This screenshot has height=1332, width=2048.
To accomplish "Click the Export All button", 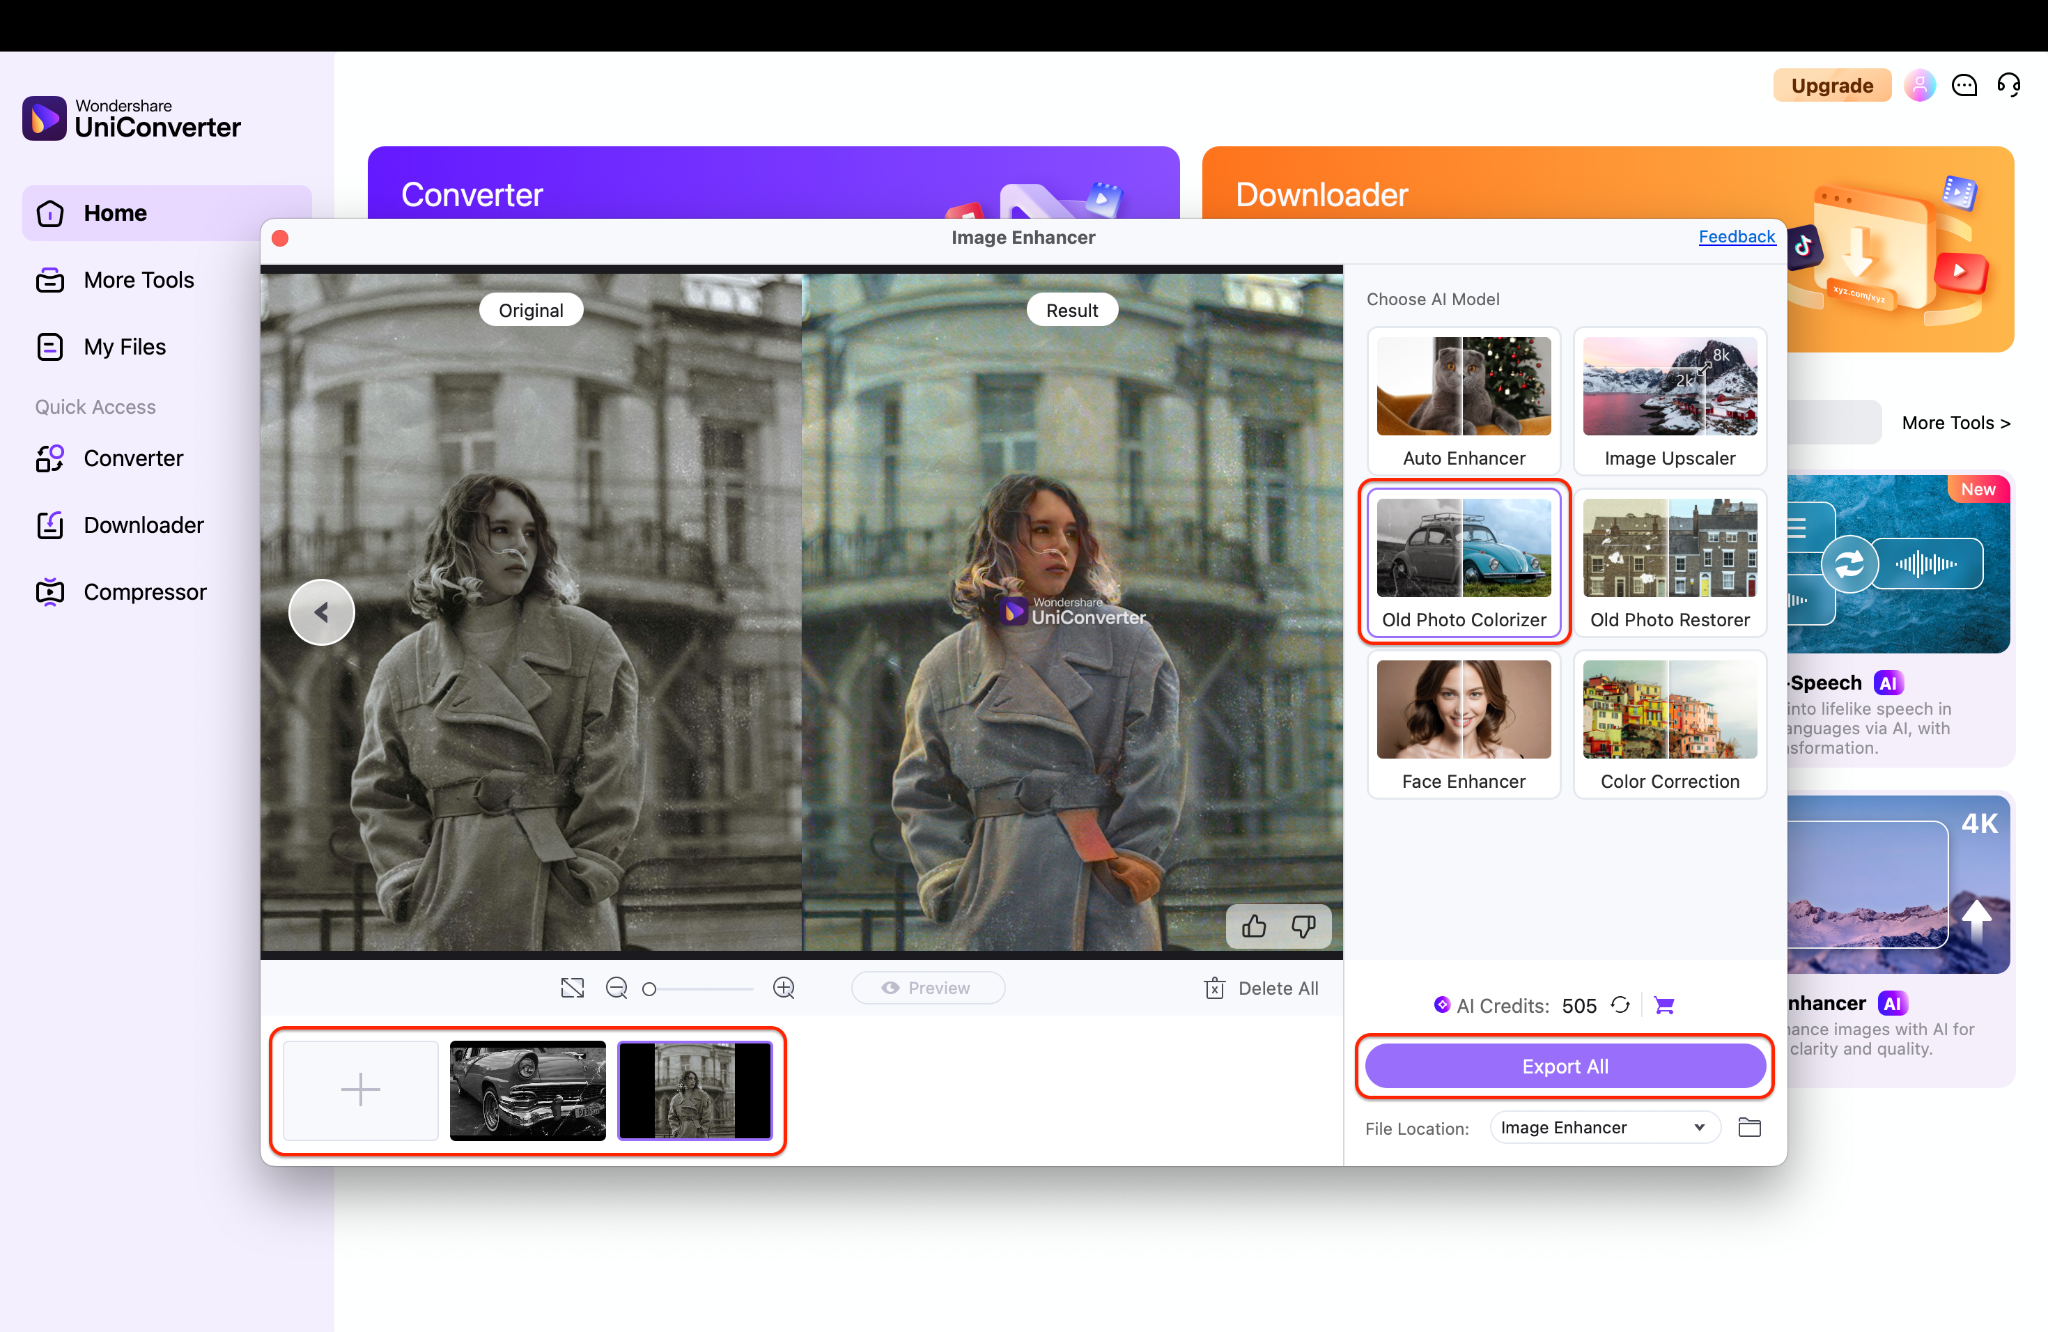I will click(x=1565, y=1066).
